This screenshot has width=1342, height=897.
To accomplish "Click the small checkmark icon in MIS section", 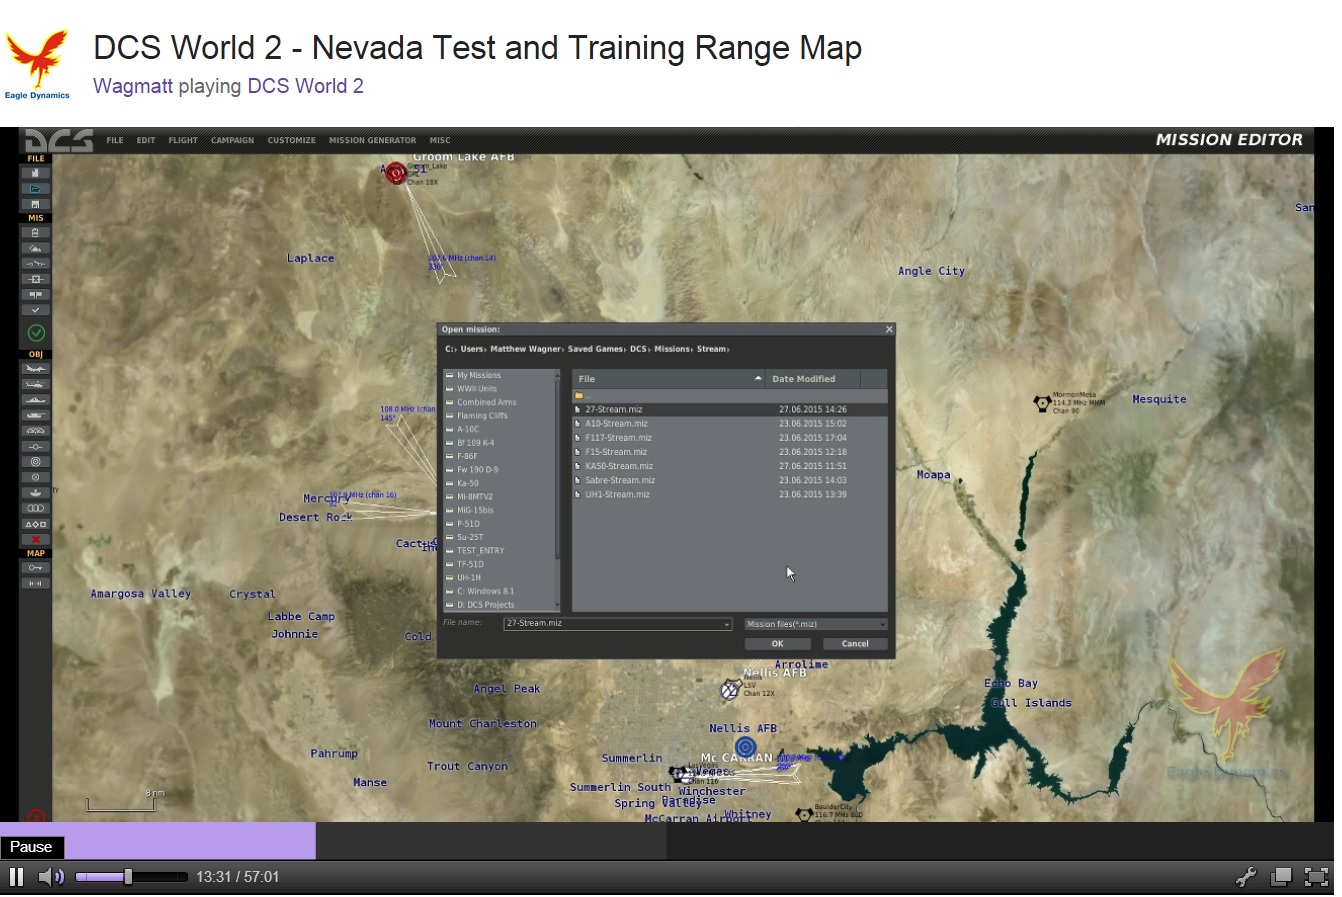I will coord(35,310).
